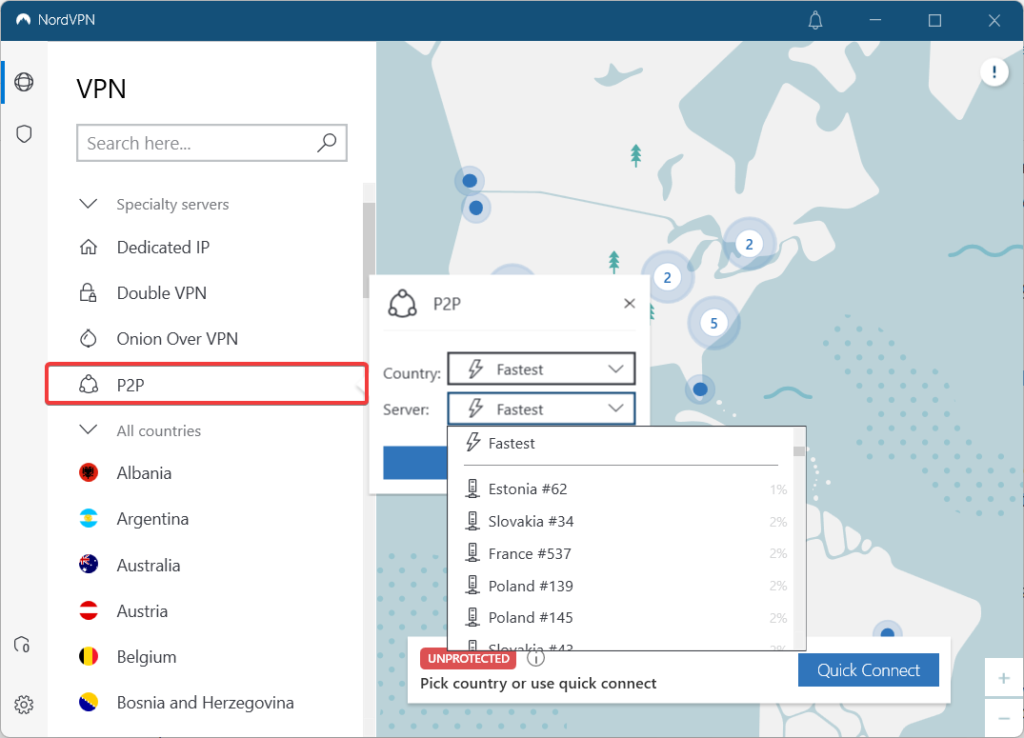Select Double VPN specialty server
The height and width of the screenshot is (738, 1024).
[x=161, y=293]
